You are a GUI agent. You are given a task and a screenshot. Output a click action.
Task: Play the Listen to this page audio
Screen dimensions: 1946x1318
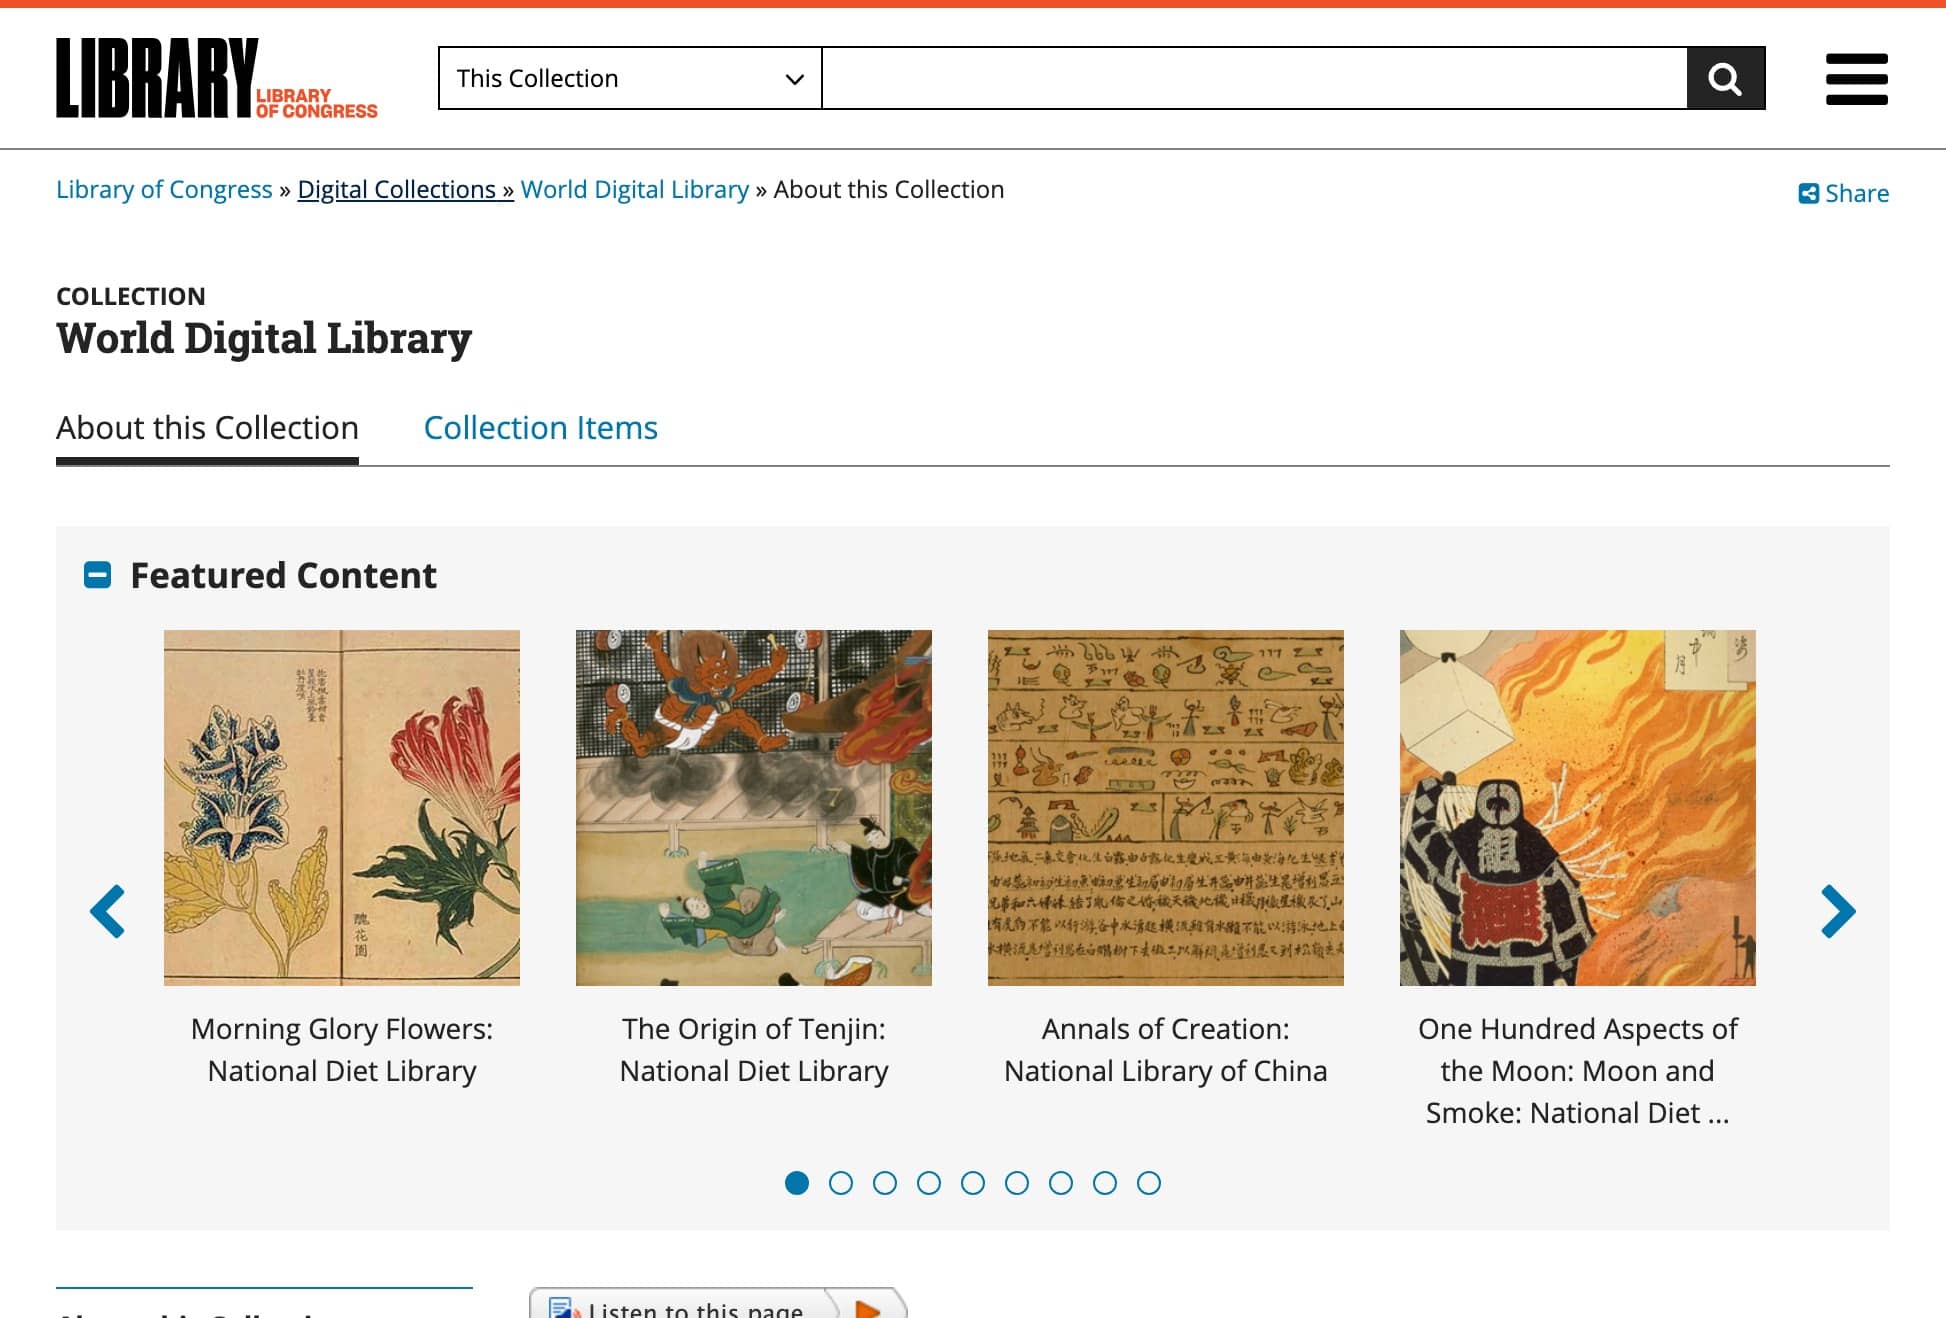coord(868,1307)
